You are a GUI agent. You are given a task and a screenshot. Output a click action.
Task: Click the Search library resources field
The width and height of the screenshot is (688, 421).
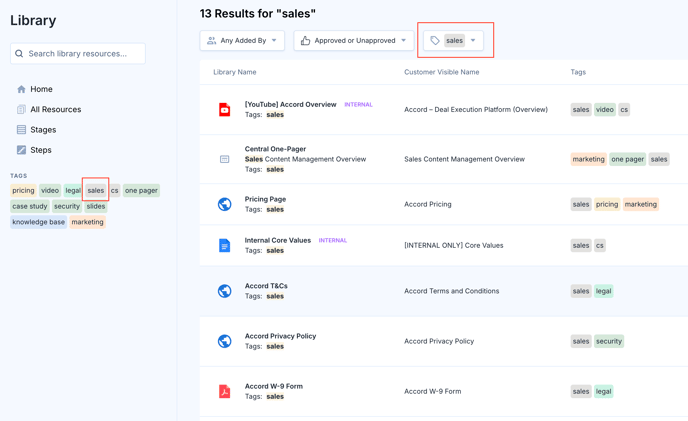[x=78, y=54]
